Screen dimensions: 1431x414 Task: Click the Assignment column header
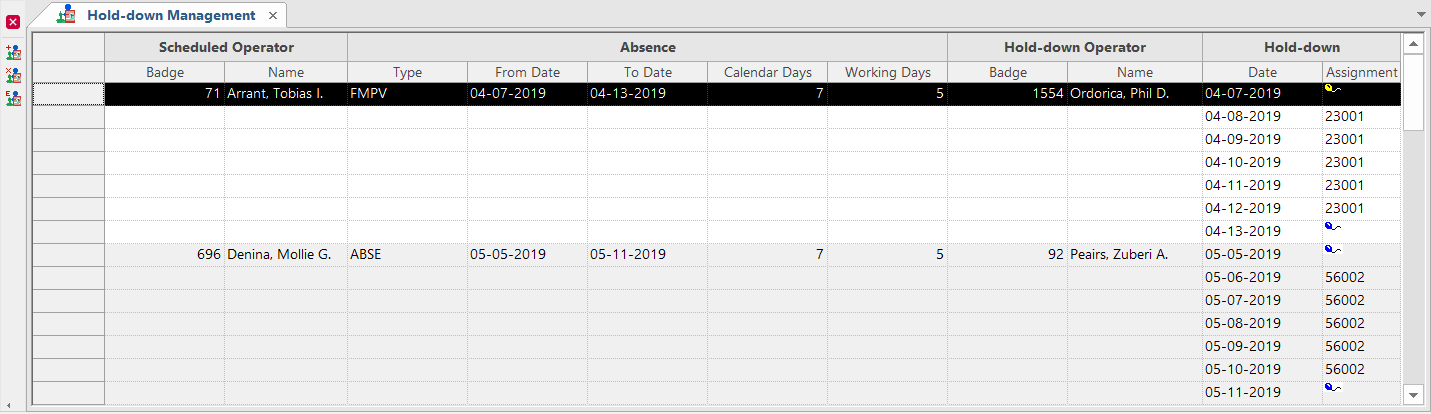[1361, 72]
